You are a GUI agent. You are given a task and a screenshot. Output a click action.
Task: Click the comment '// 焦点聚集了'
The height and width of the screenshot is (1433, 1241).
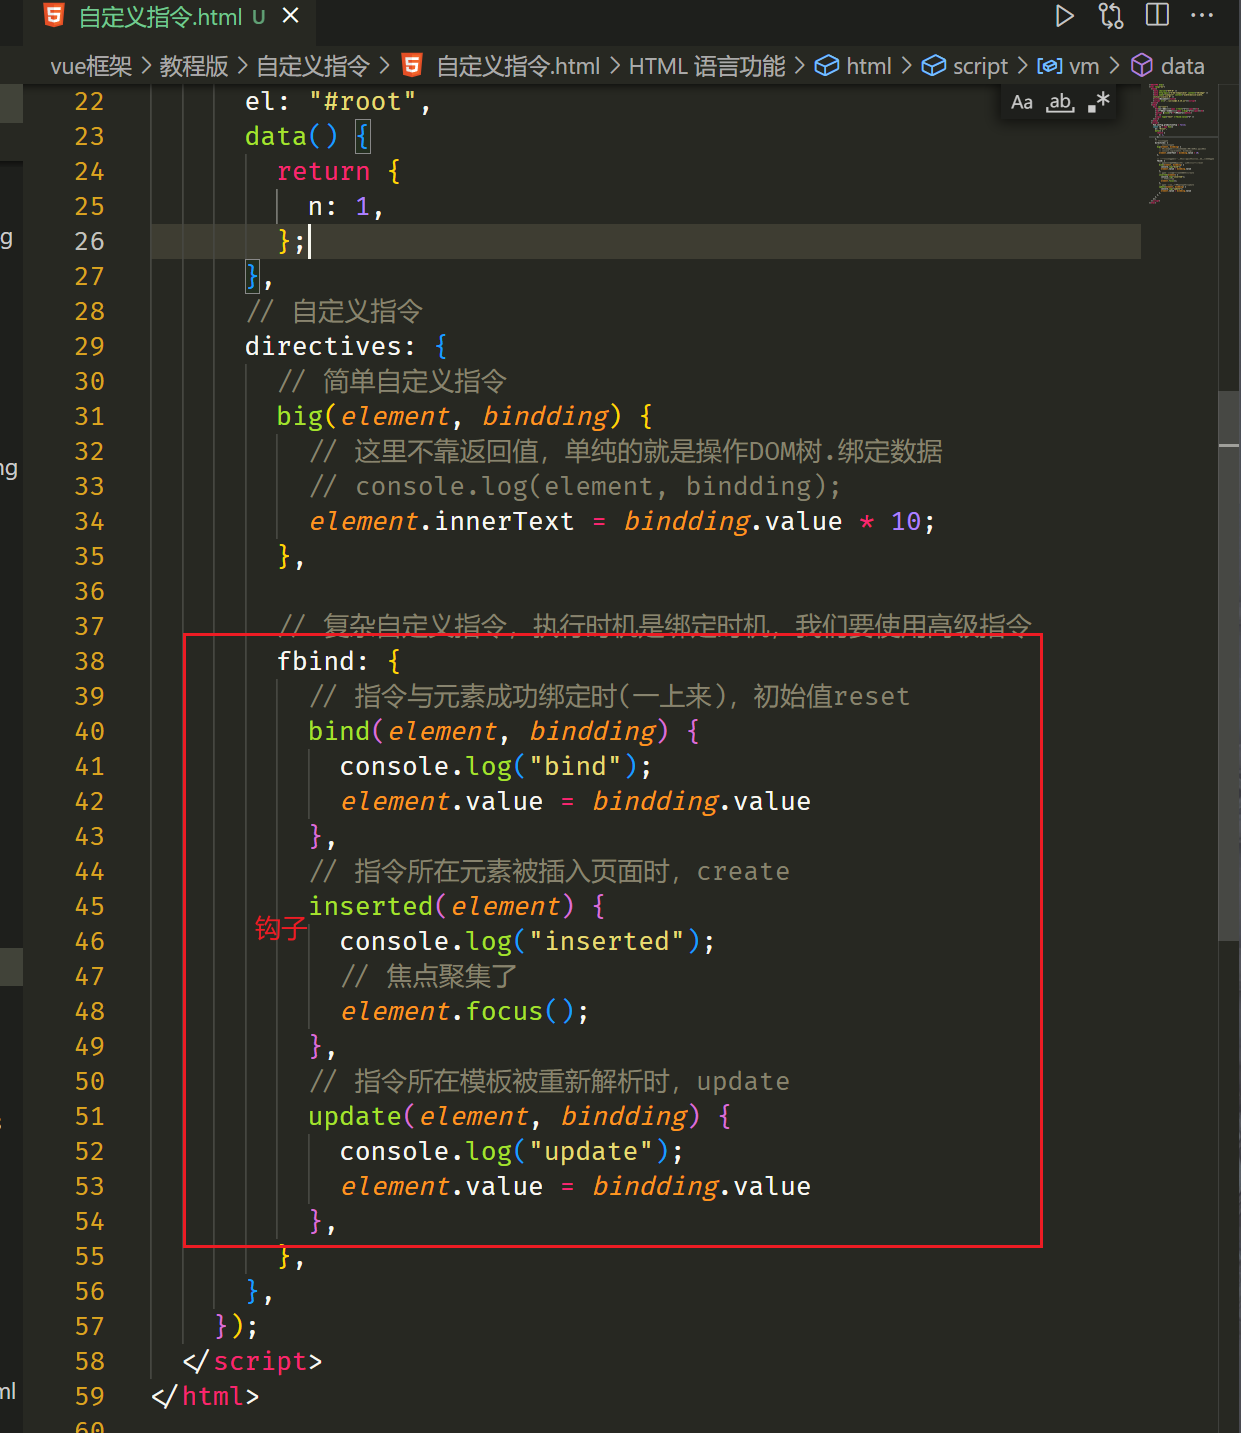pyautogui.click(x=429, y=976)
